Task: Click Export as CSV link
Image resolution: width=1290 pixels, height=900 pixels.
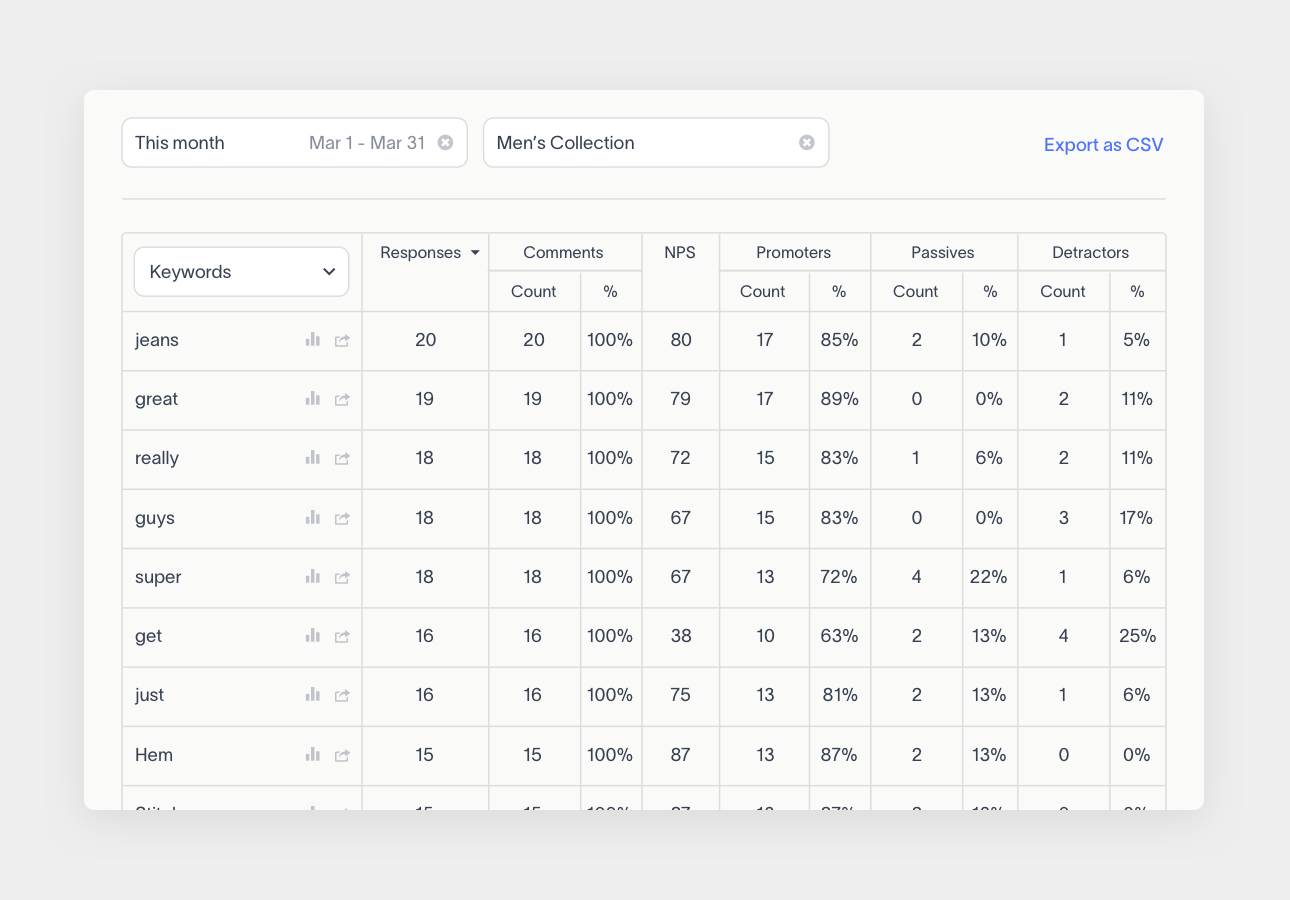Action: (x=1103, y=145)
